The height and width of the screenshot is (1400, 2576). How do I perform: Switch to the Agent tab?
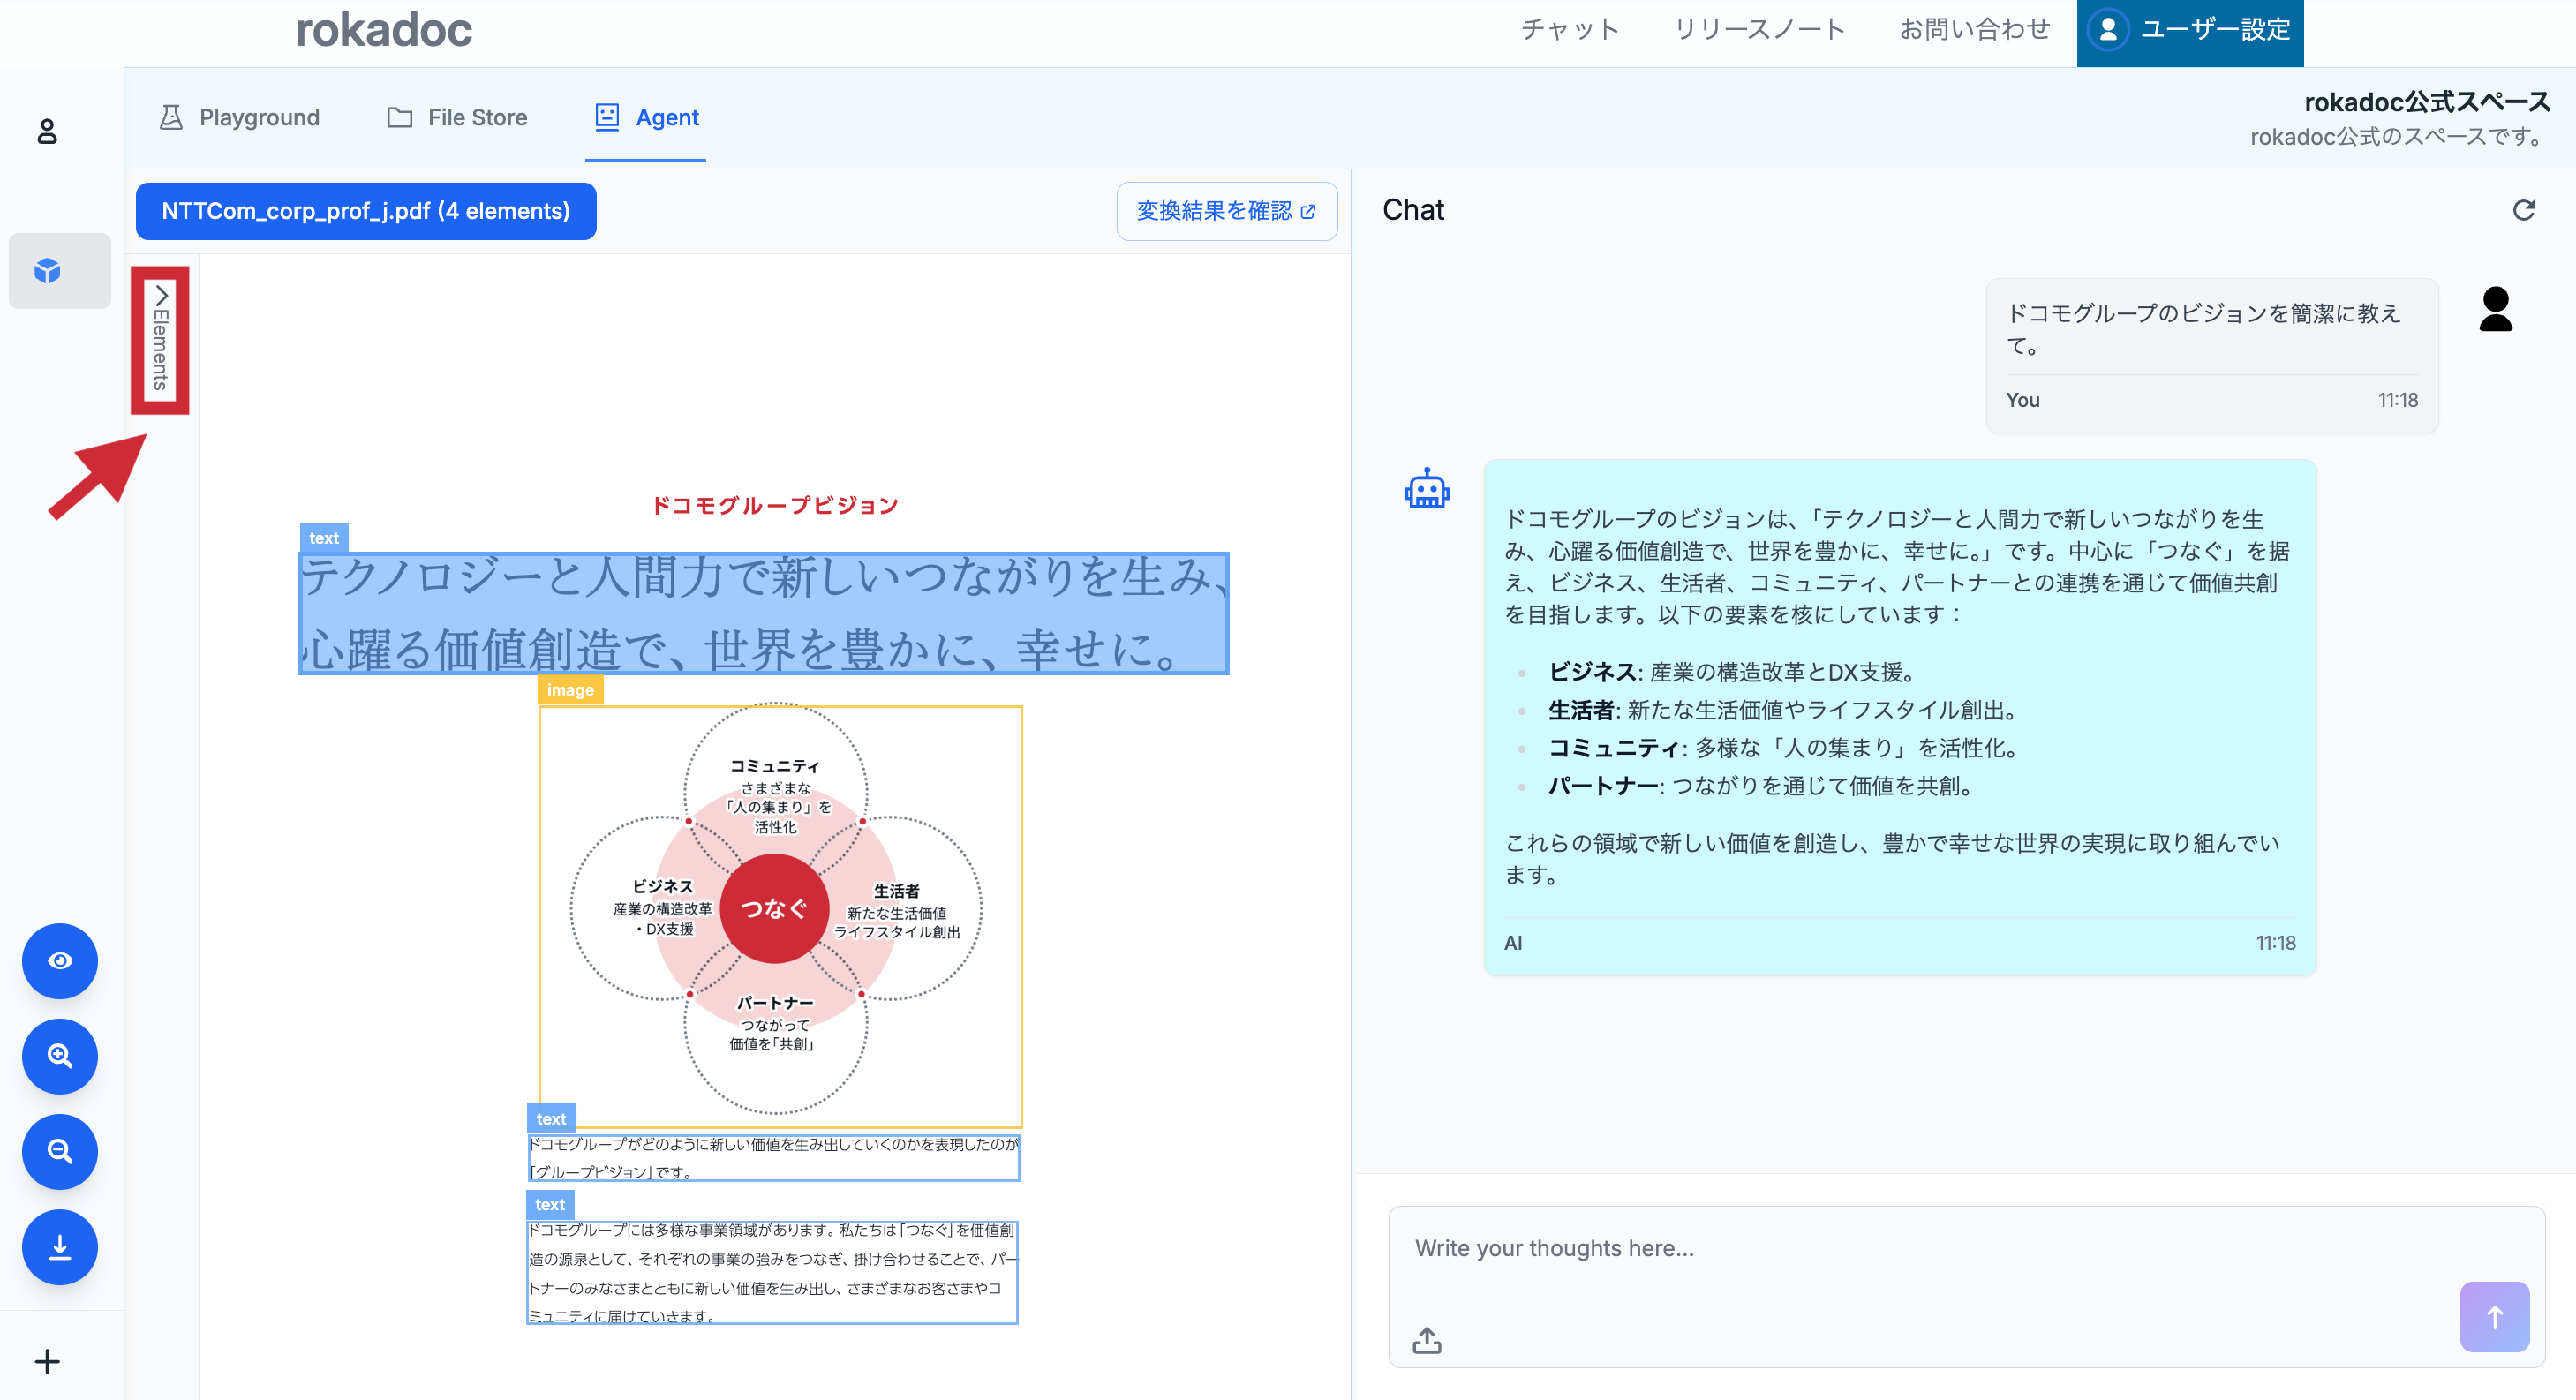pyautogui.click(x=646, y=117)
